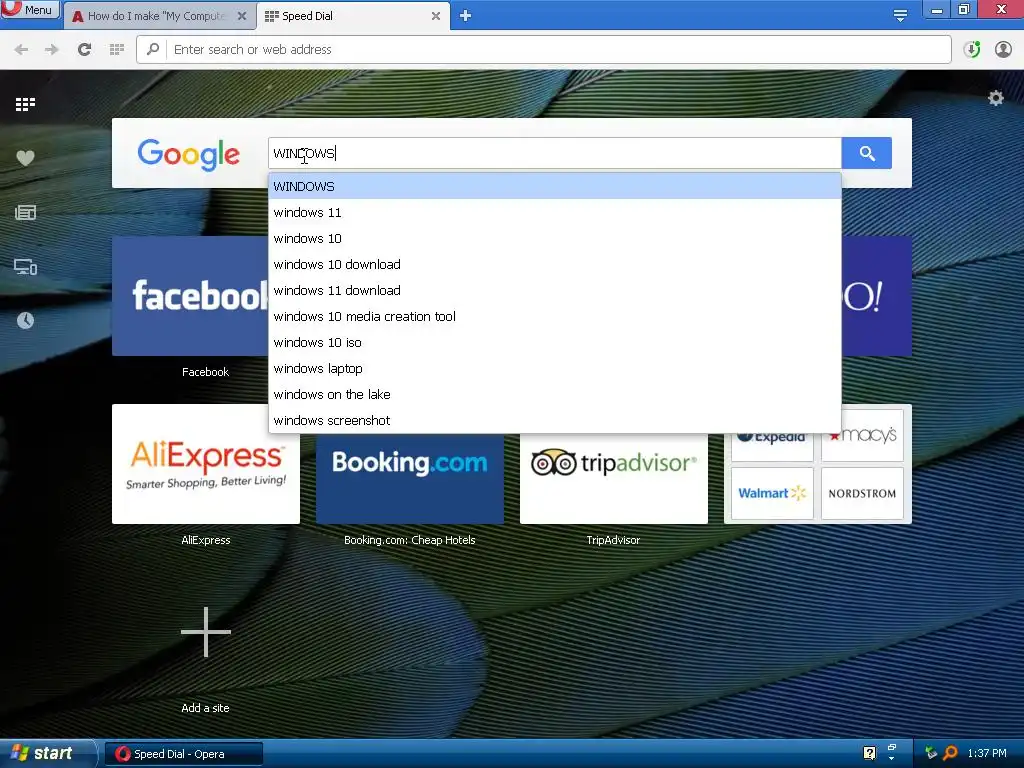Open the Opera Menu button

point(30,9)
